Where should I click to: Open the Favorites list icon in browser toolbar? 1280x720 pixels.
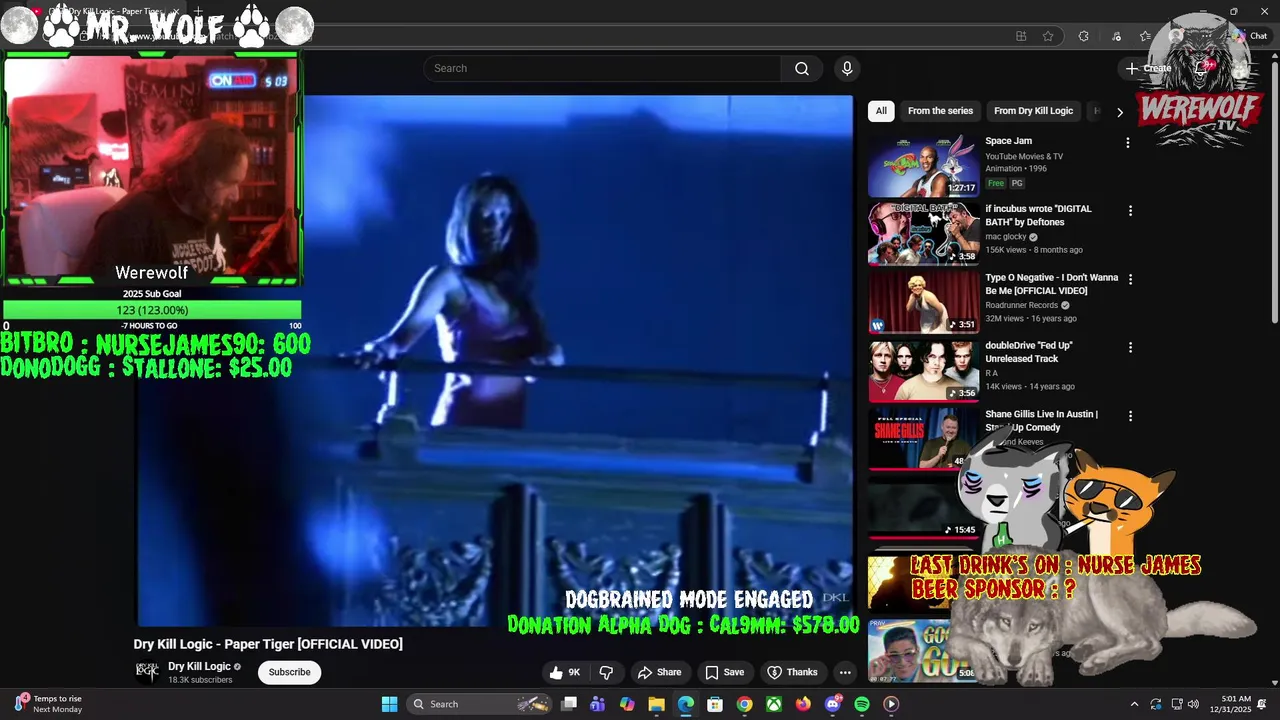point(1145,36)
